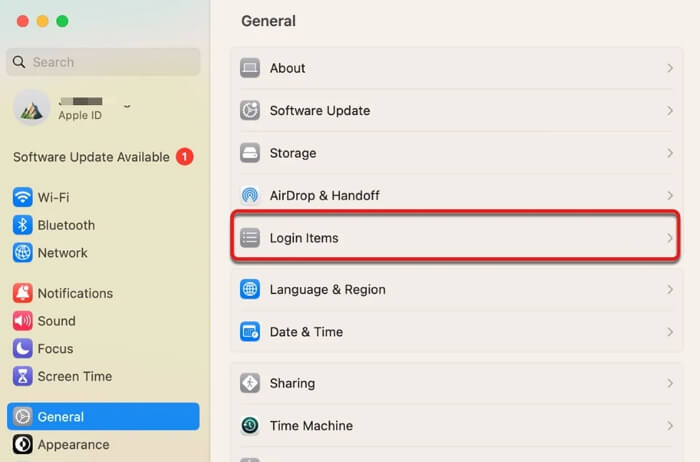Open Time Machine settings row

[x=456, y=425]
